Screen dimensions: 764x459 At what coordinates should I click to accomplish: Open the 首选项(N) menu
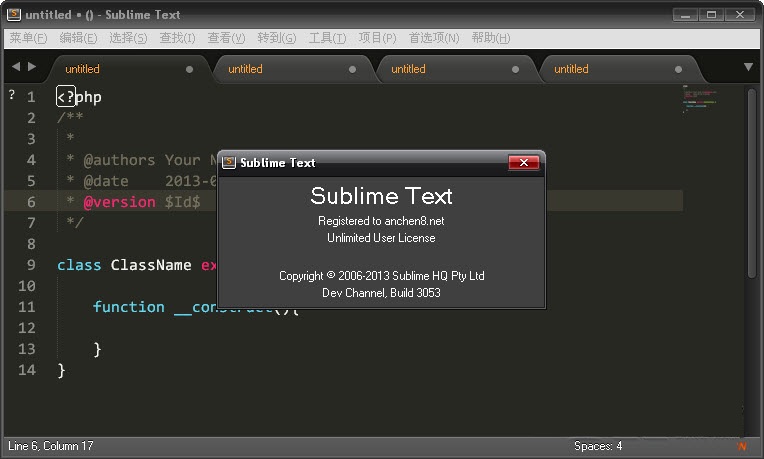(x=433, y=38)
